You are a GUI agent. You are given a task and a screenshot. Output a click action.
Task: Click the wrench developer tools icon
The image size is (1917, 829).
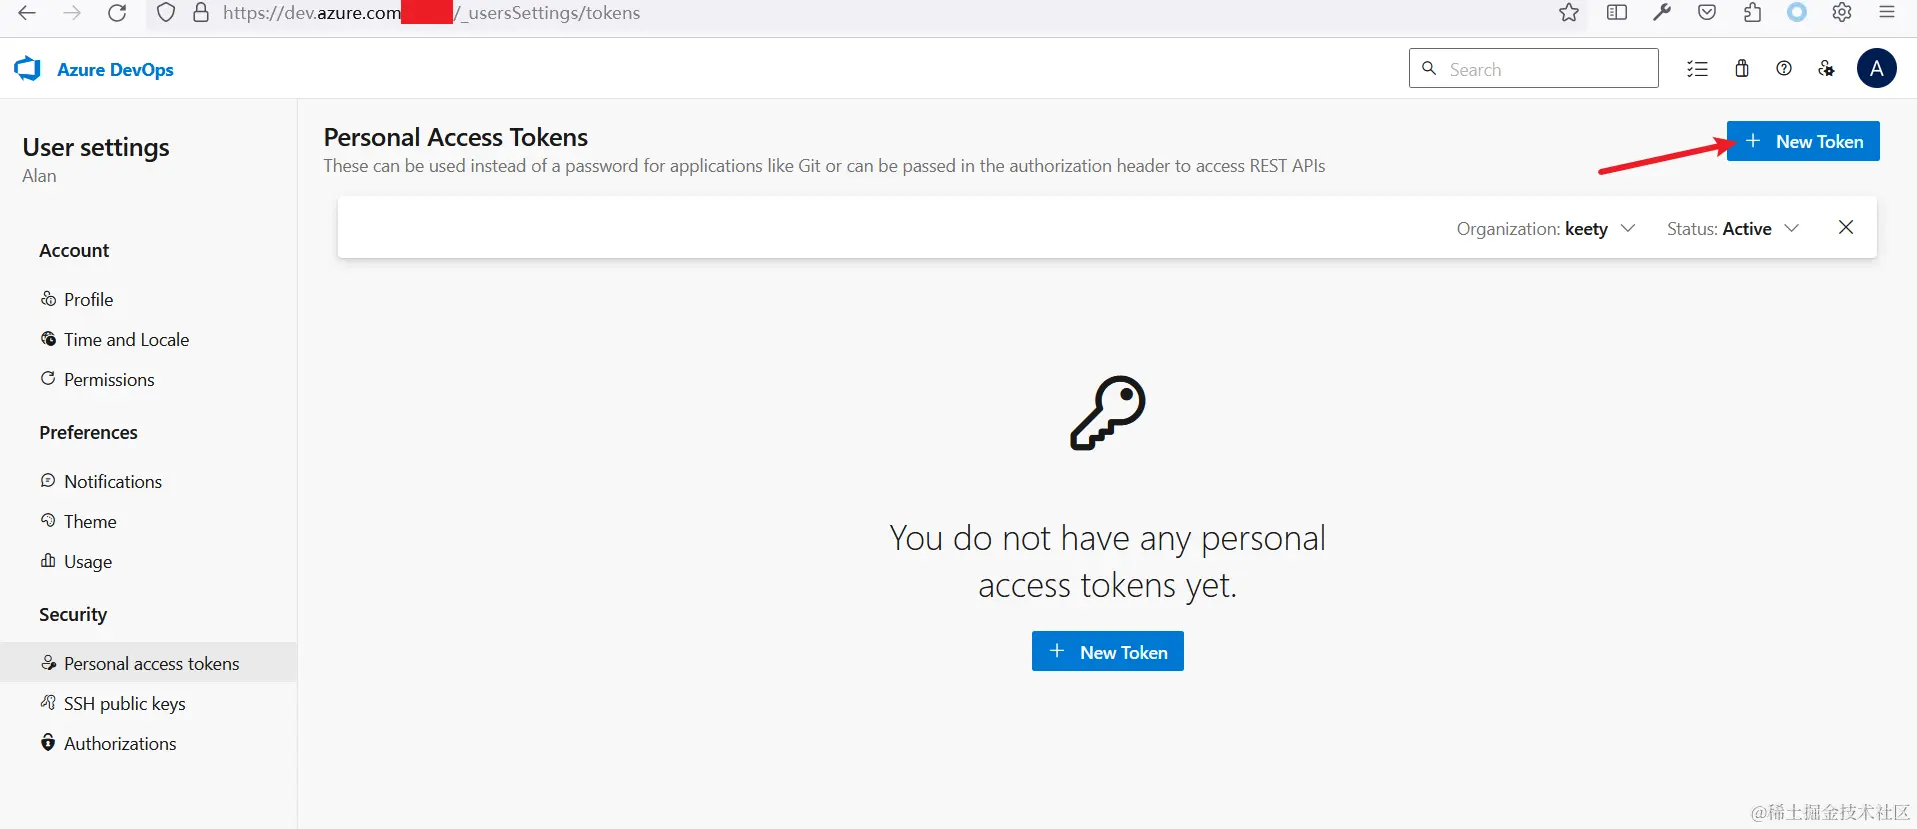[1662, 13]
